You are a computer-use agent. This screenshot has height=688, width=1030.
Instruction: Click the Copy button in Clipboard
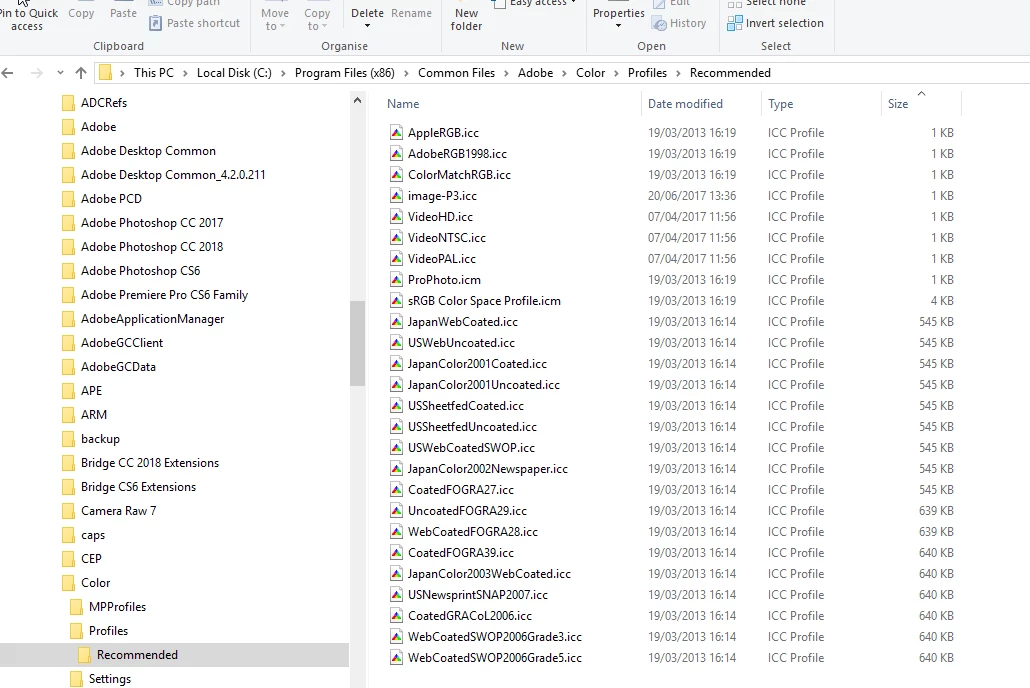pyautogui.click(x=81, y=13)
